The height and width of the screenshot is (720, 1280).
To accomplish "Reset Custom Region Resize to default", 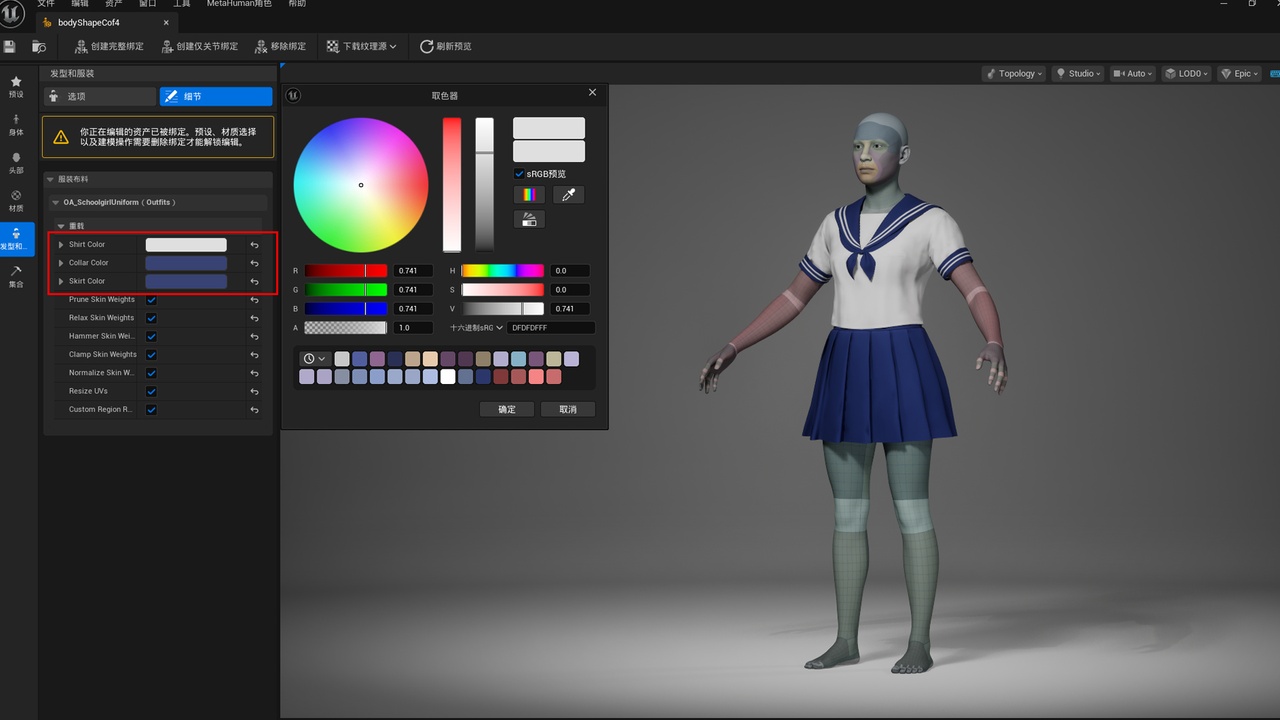I will [x=254, y=410].
